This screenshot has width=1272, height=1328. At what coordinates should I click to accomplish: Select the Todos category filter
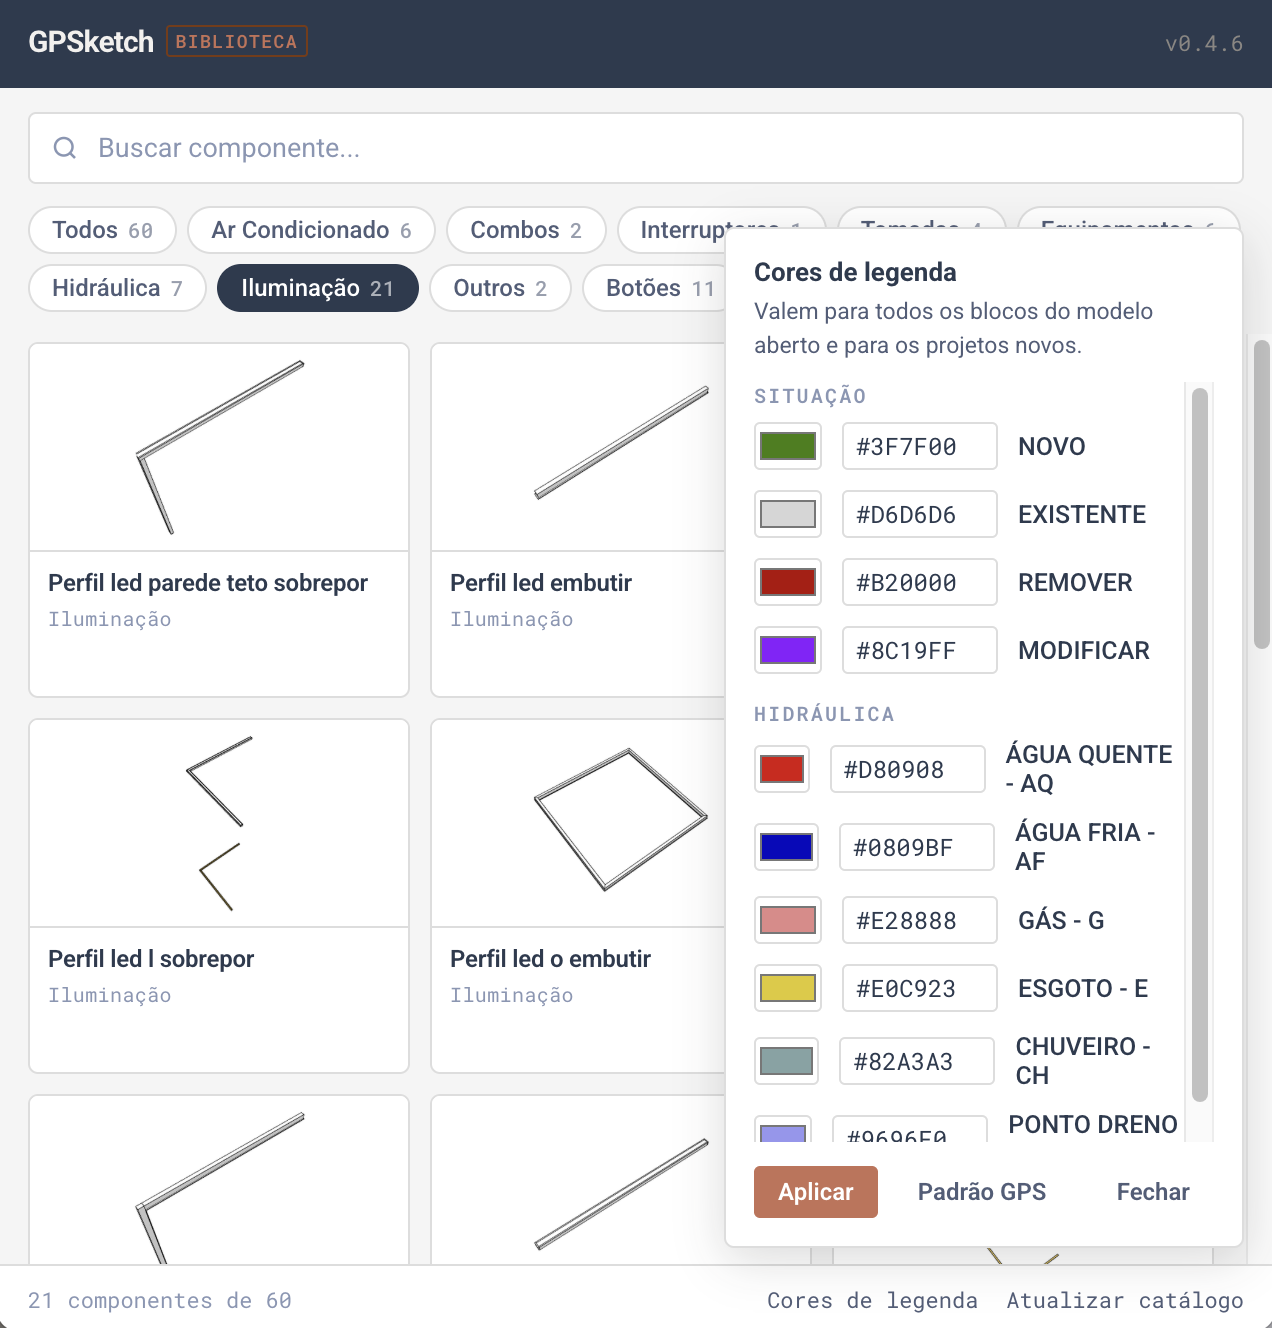pos(103,230)
